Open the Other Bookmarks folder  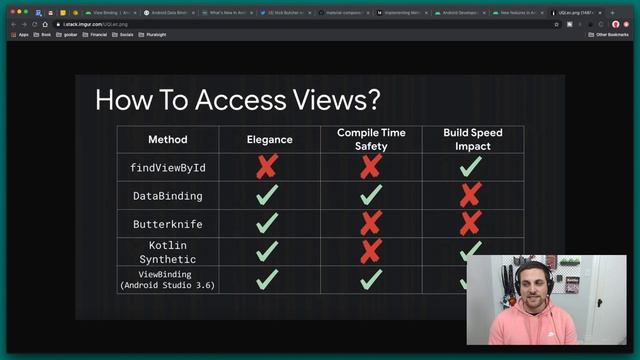(609, 35)
